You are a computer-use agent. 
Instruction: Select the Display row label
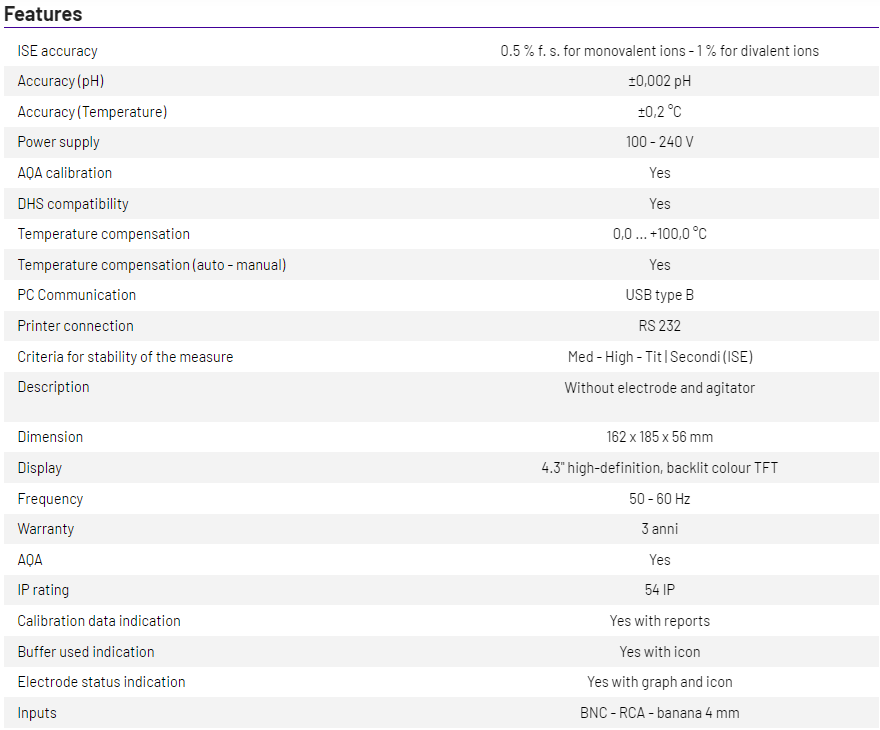tap(40, 468)
